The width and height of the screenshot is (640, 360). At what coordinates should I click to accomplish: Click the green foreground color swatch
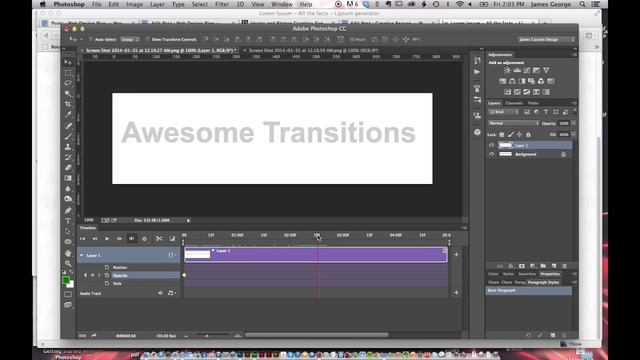coord(66,280)
